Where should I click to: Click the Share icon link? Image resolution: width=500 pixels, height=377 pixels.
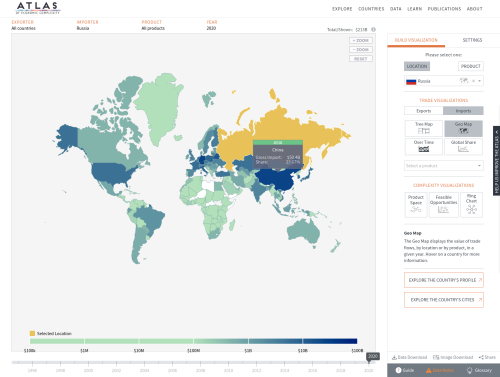pos(487,357)
